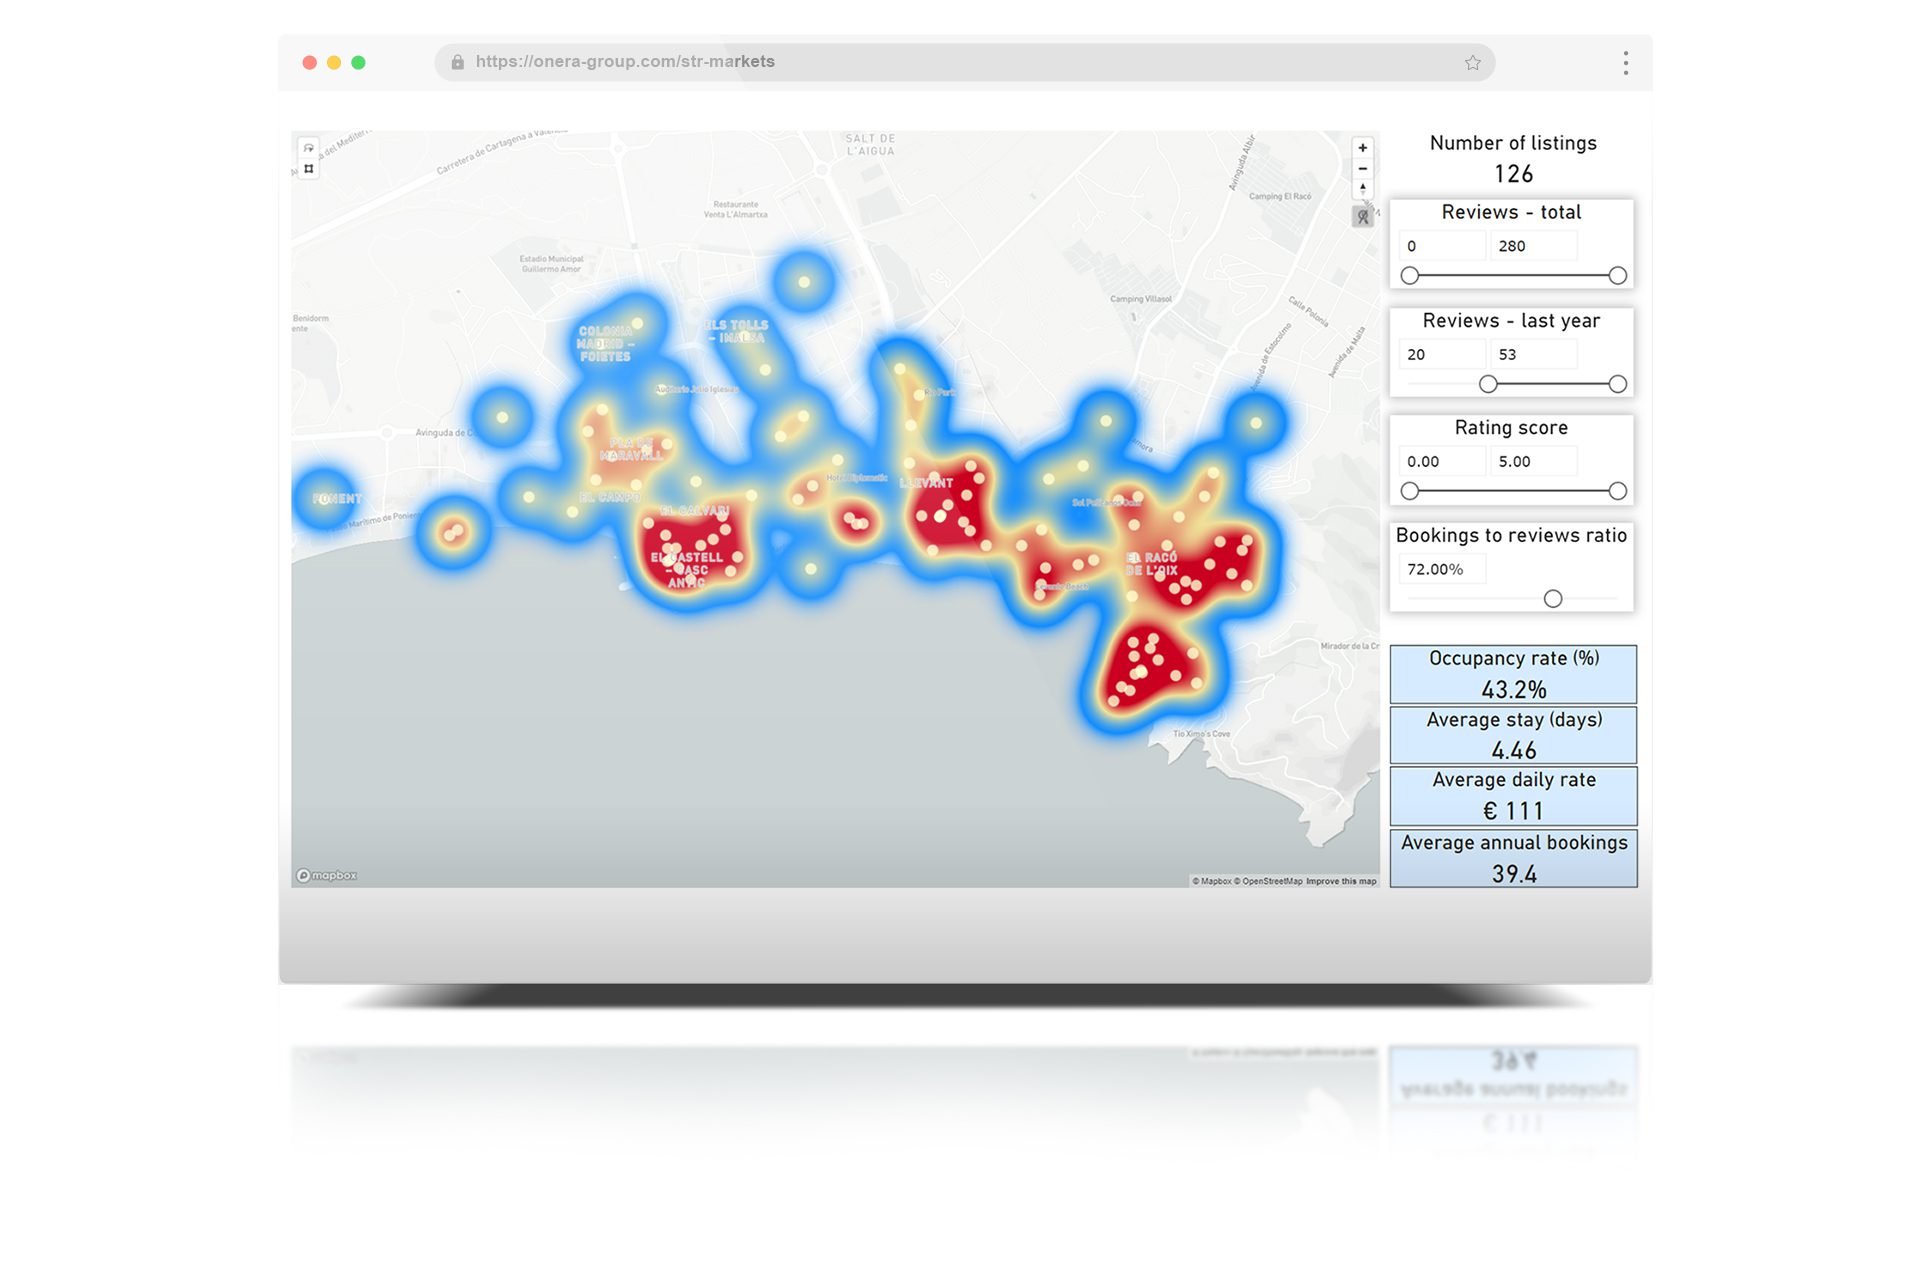Click the Rating score maximum field 5.00
The height and width of the screenshot is (1280, 1920).
point(1532,461)
